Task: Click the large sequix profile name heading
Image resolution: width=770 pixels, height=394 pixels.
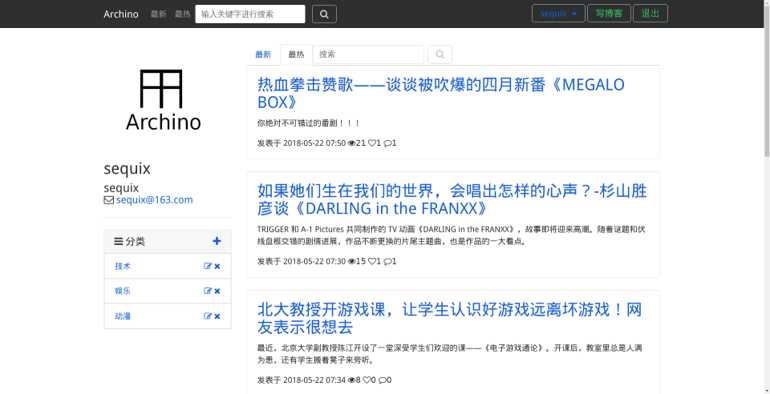Action: point(127,169)
